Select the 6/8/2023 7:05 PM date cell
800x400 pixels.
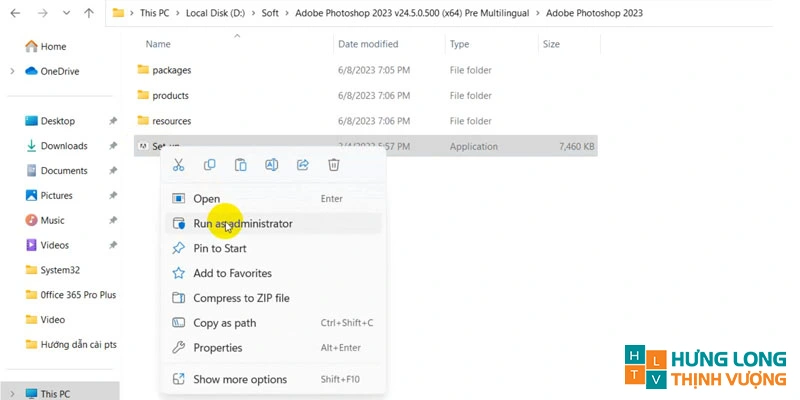coord(374,70)
